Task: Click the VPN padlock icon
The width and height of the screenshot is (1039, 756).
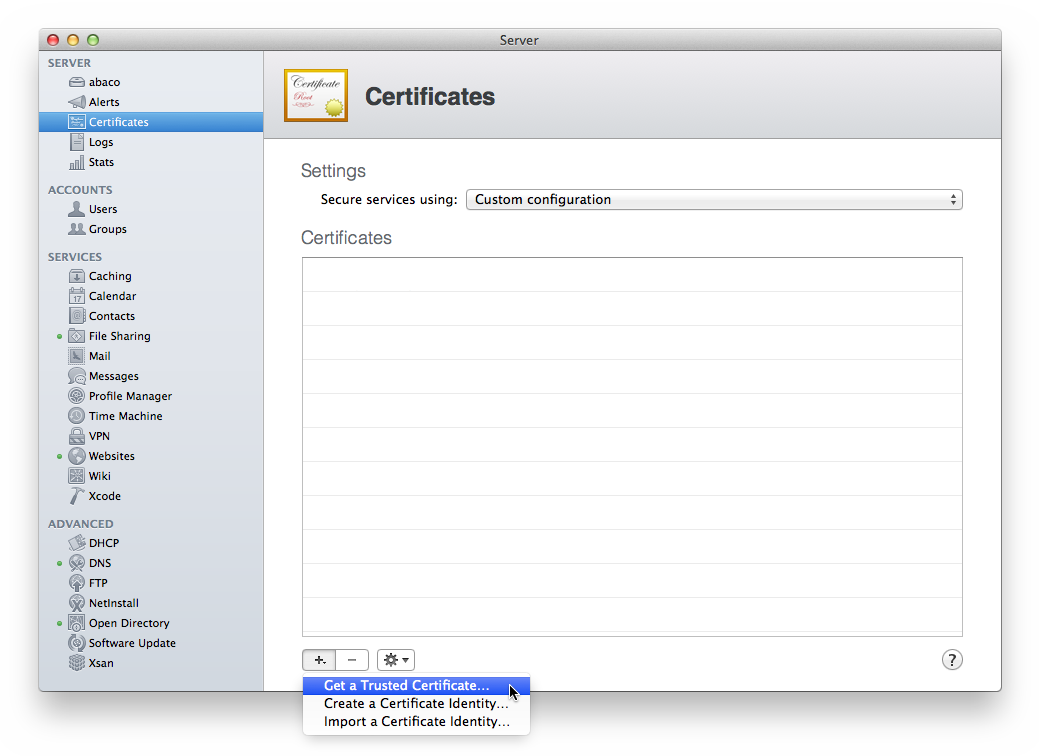Action: [77, 436]
